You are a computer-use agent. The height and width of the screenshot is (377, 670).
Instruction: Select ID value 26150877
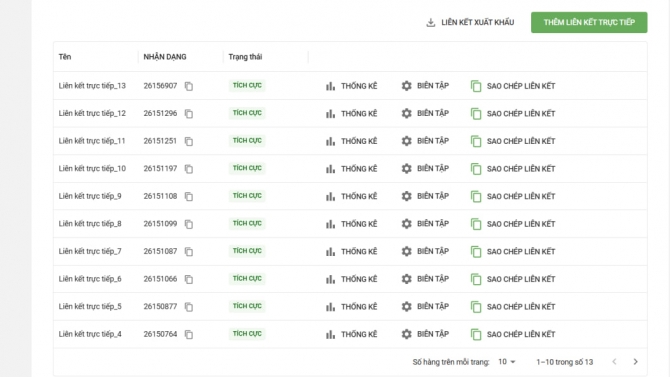click(160, 306)
